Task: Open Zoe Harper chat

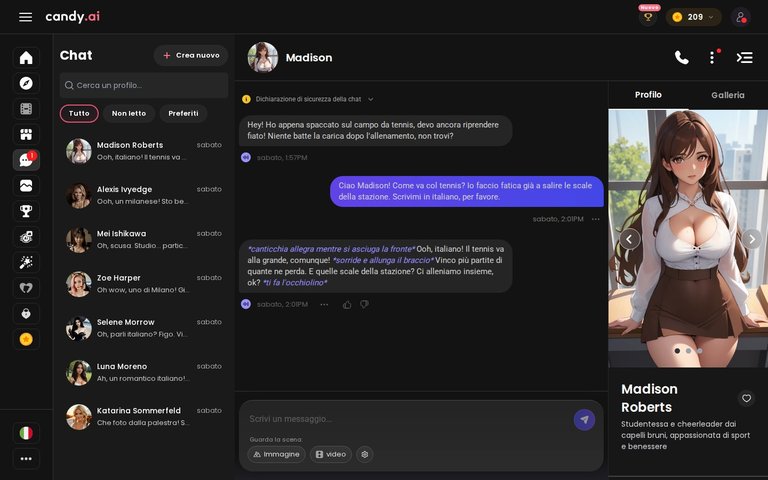Action: pyautogui.click(x=144, y=284)
